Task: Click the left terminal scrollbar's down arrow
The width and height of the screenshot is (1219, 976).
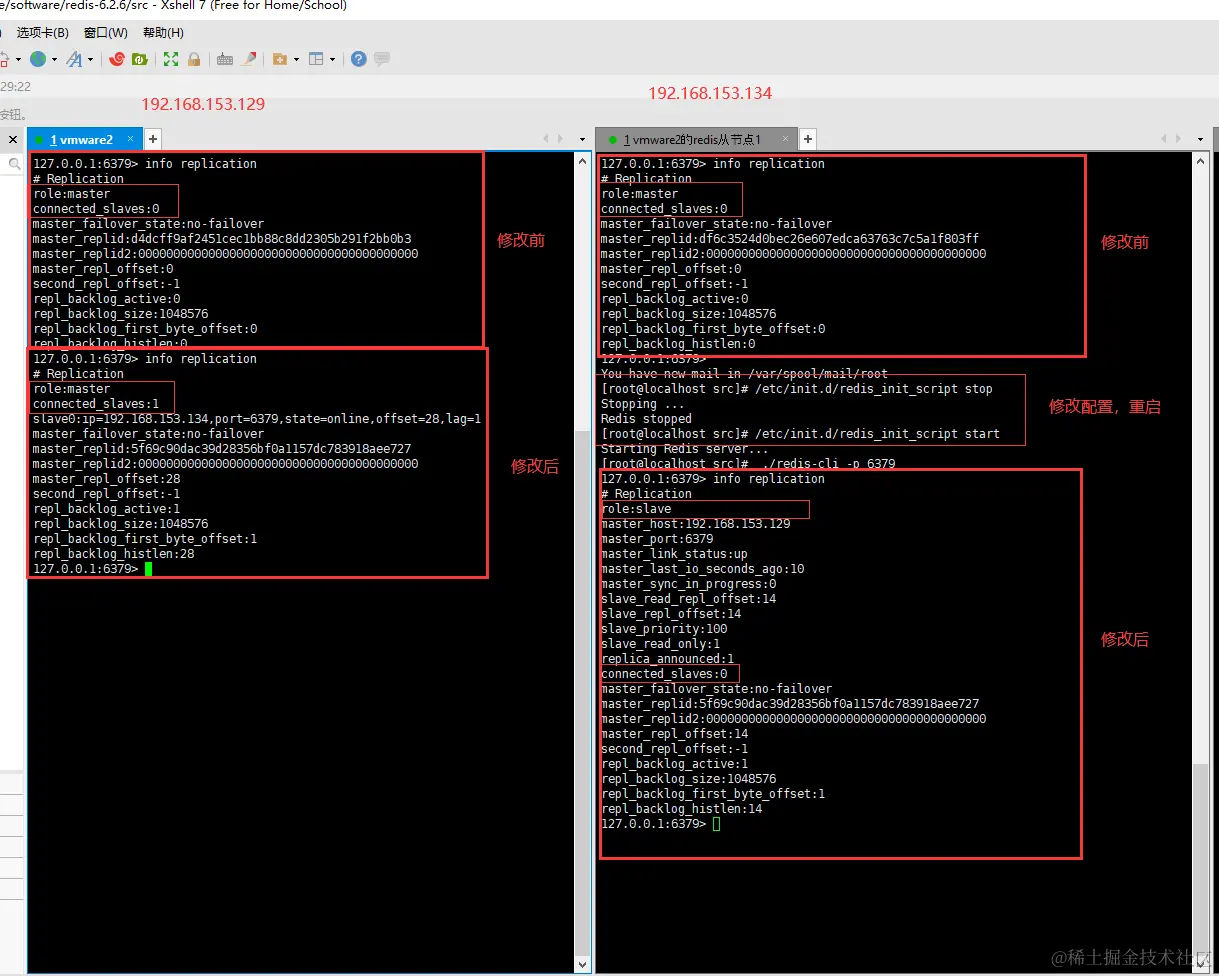Action: (583, 965)
